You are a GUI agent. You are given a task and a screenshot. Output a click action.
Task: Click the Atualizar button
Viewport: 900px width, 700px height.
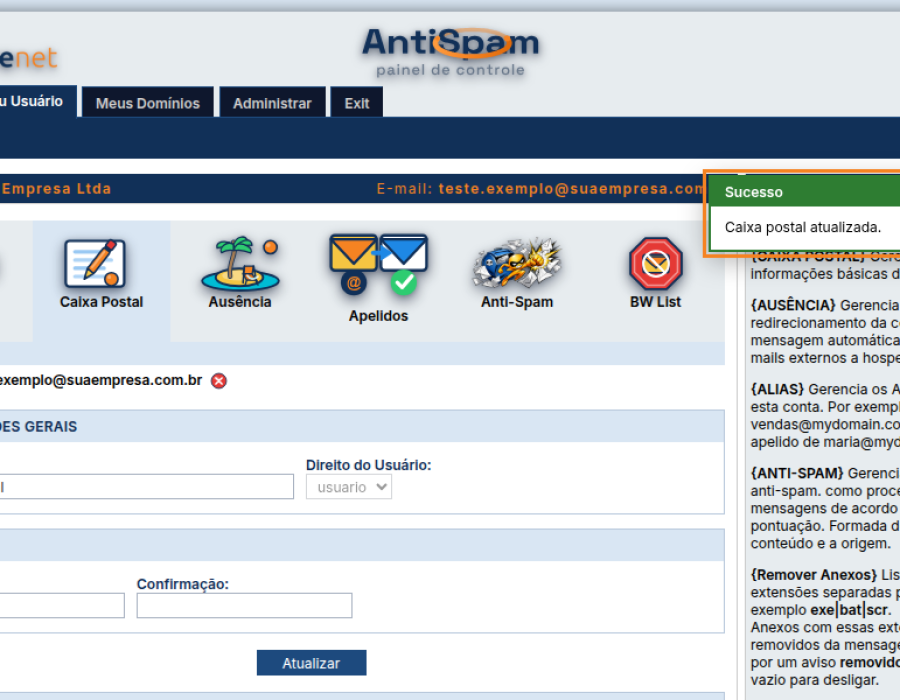311,663
